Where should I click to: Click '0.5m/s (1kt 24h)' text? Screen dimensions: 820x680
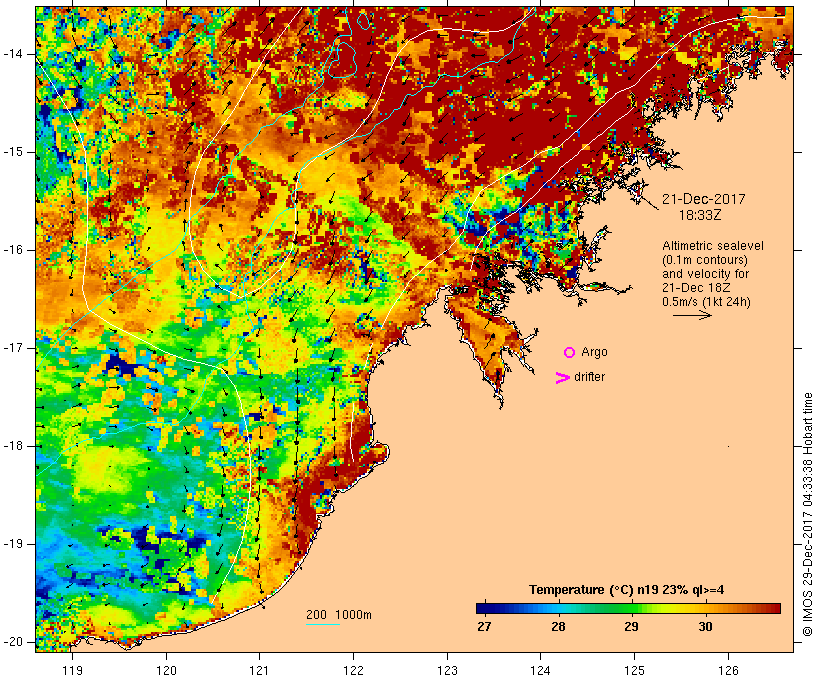click(x=706, y=302)
